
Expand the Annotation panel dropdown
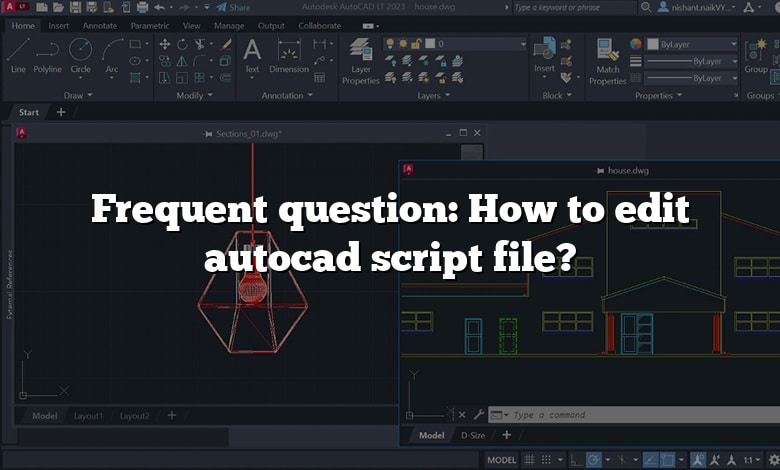[287, 95]
